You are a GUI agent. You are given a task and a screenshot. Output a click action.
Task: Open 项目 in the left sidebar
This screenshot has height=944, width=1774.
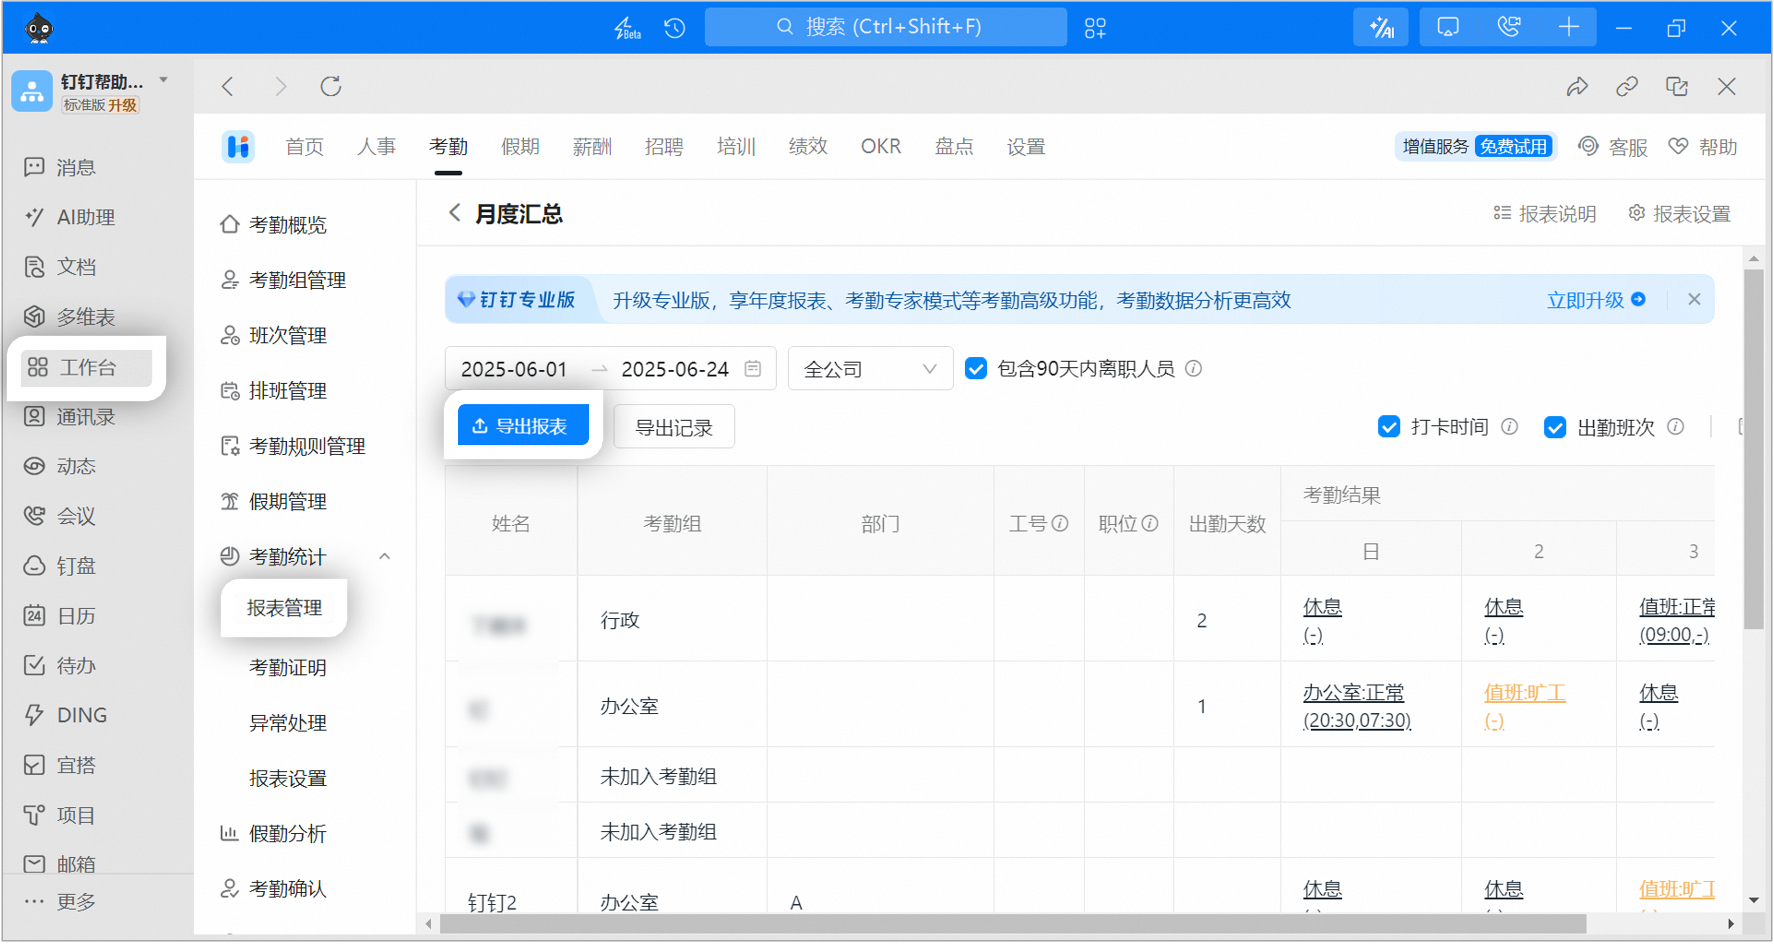point(60,816)
